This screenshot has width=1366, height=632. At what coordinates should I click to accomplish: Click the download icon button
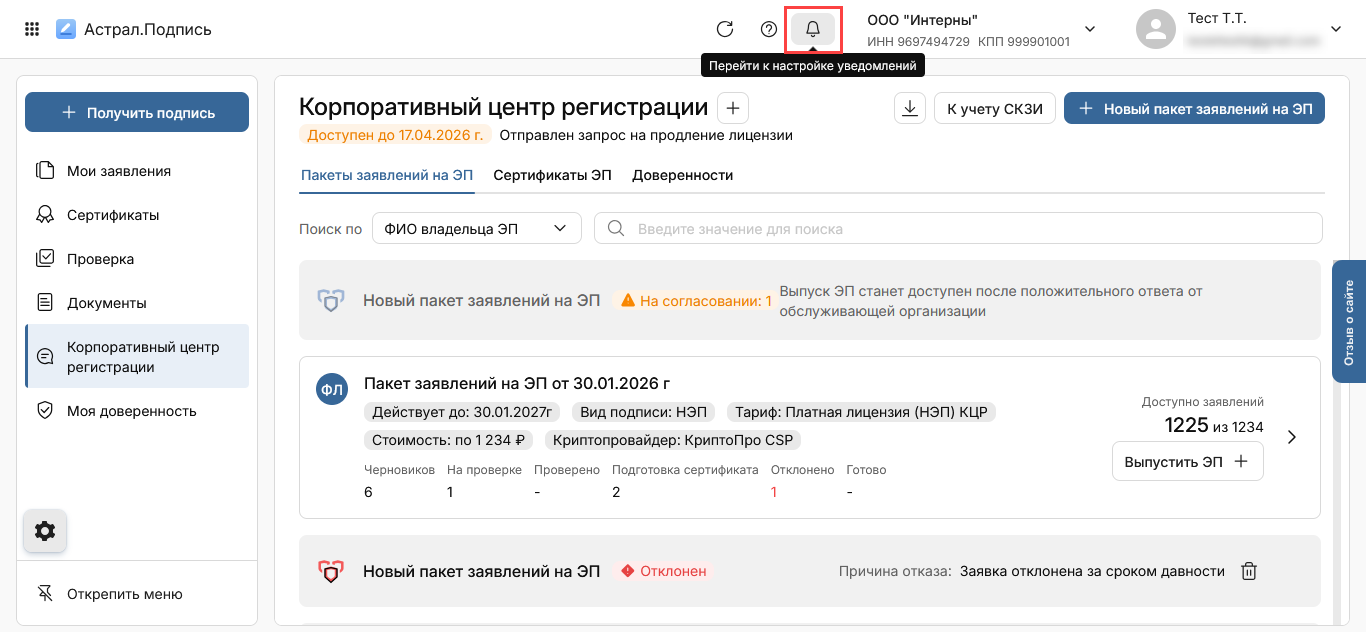910,109
